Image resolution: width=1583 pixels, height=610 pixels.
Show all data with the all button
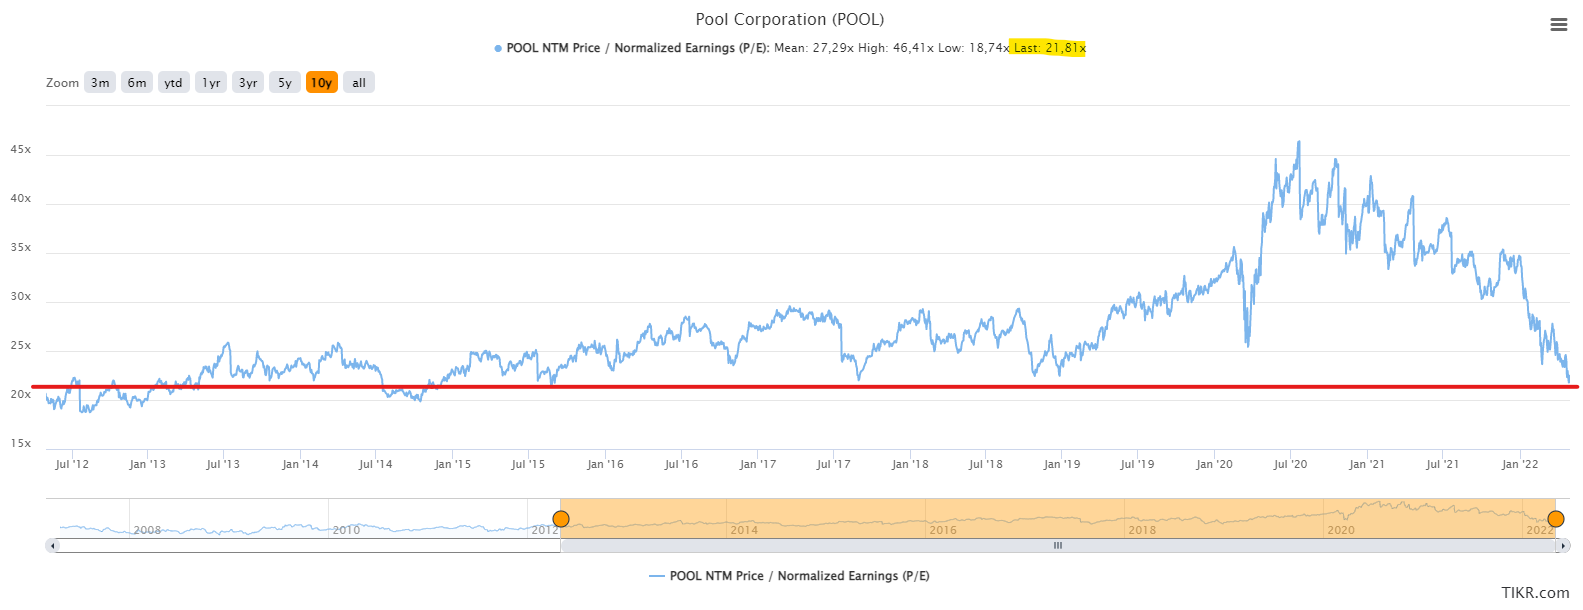click(359, 83)
